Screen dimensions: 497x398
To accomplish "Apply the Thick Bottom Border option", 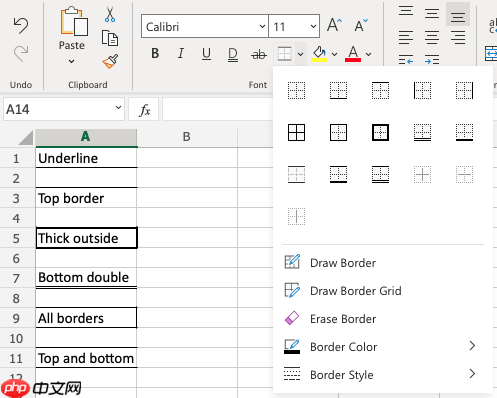I will click(x=464, y=132).
